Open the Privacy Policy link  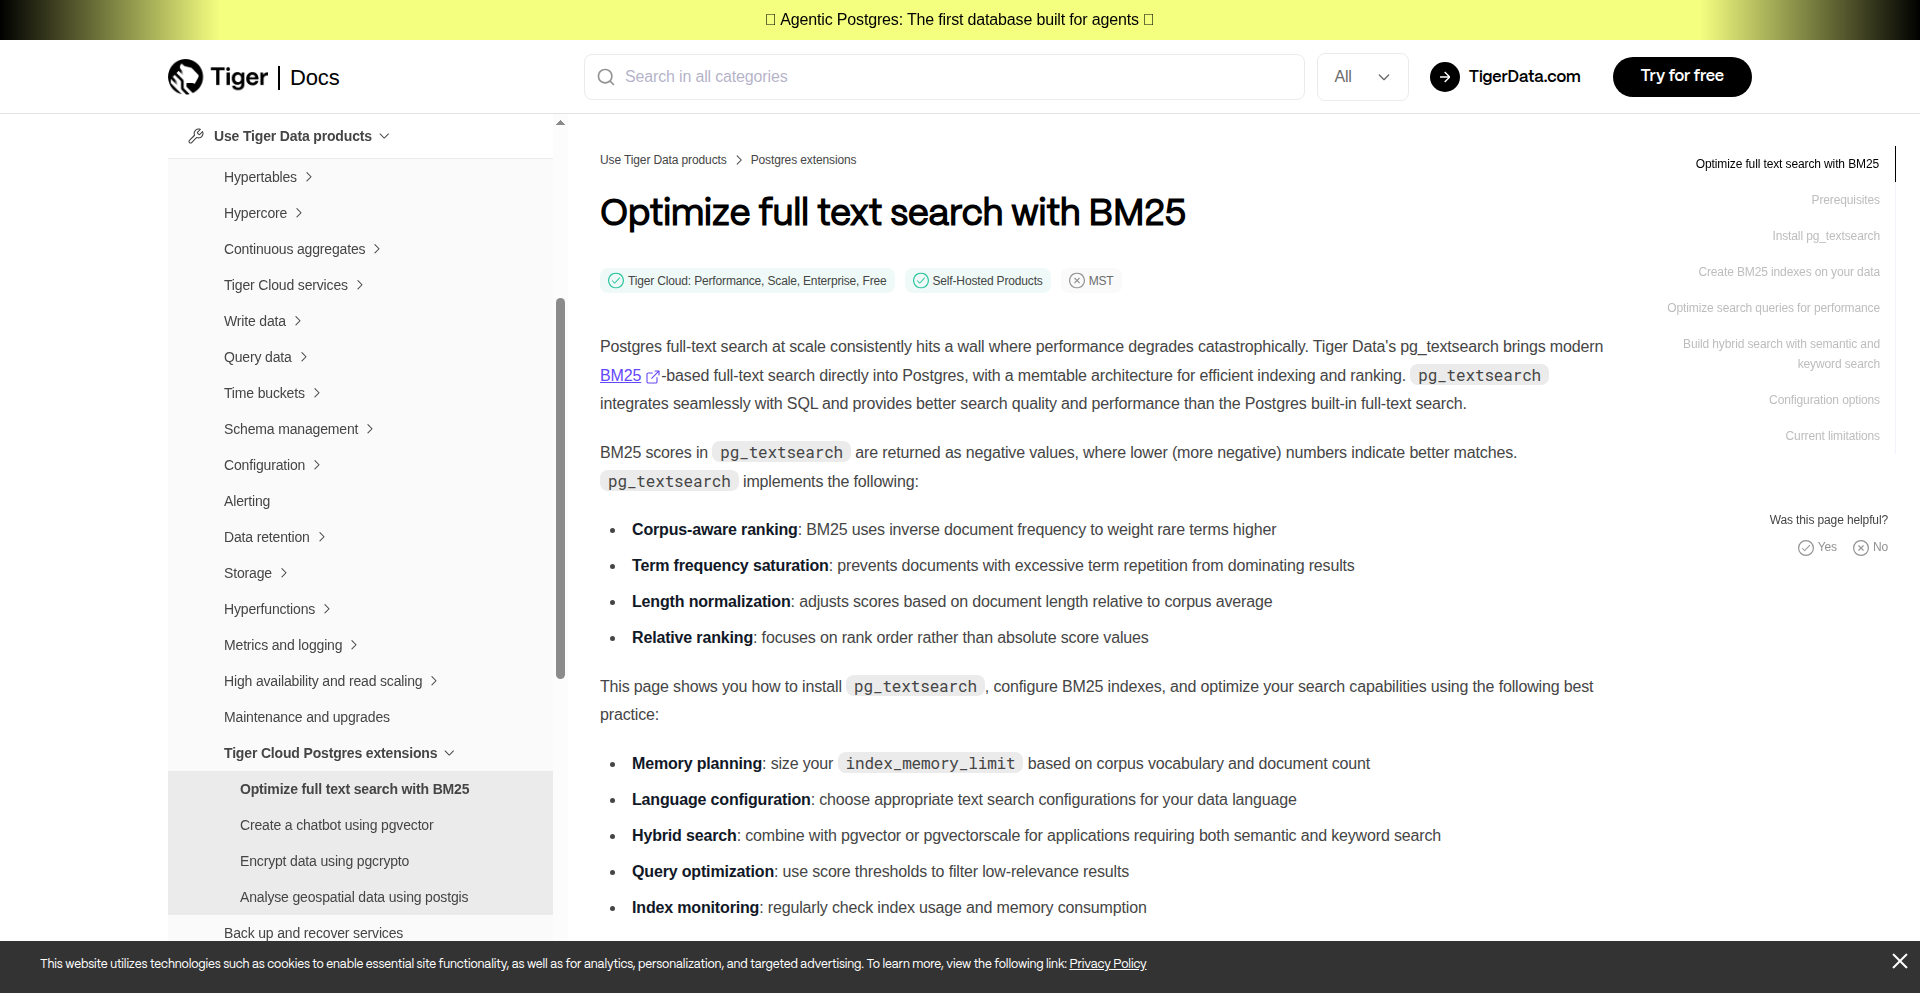point(1107,964)
